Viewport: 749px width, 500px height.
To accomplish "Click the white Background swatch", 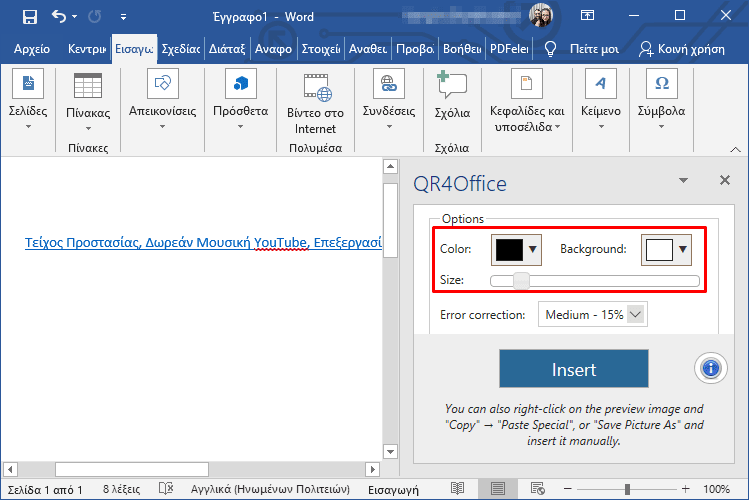I will click(x=659, y=249).
